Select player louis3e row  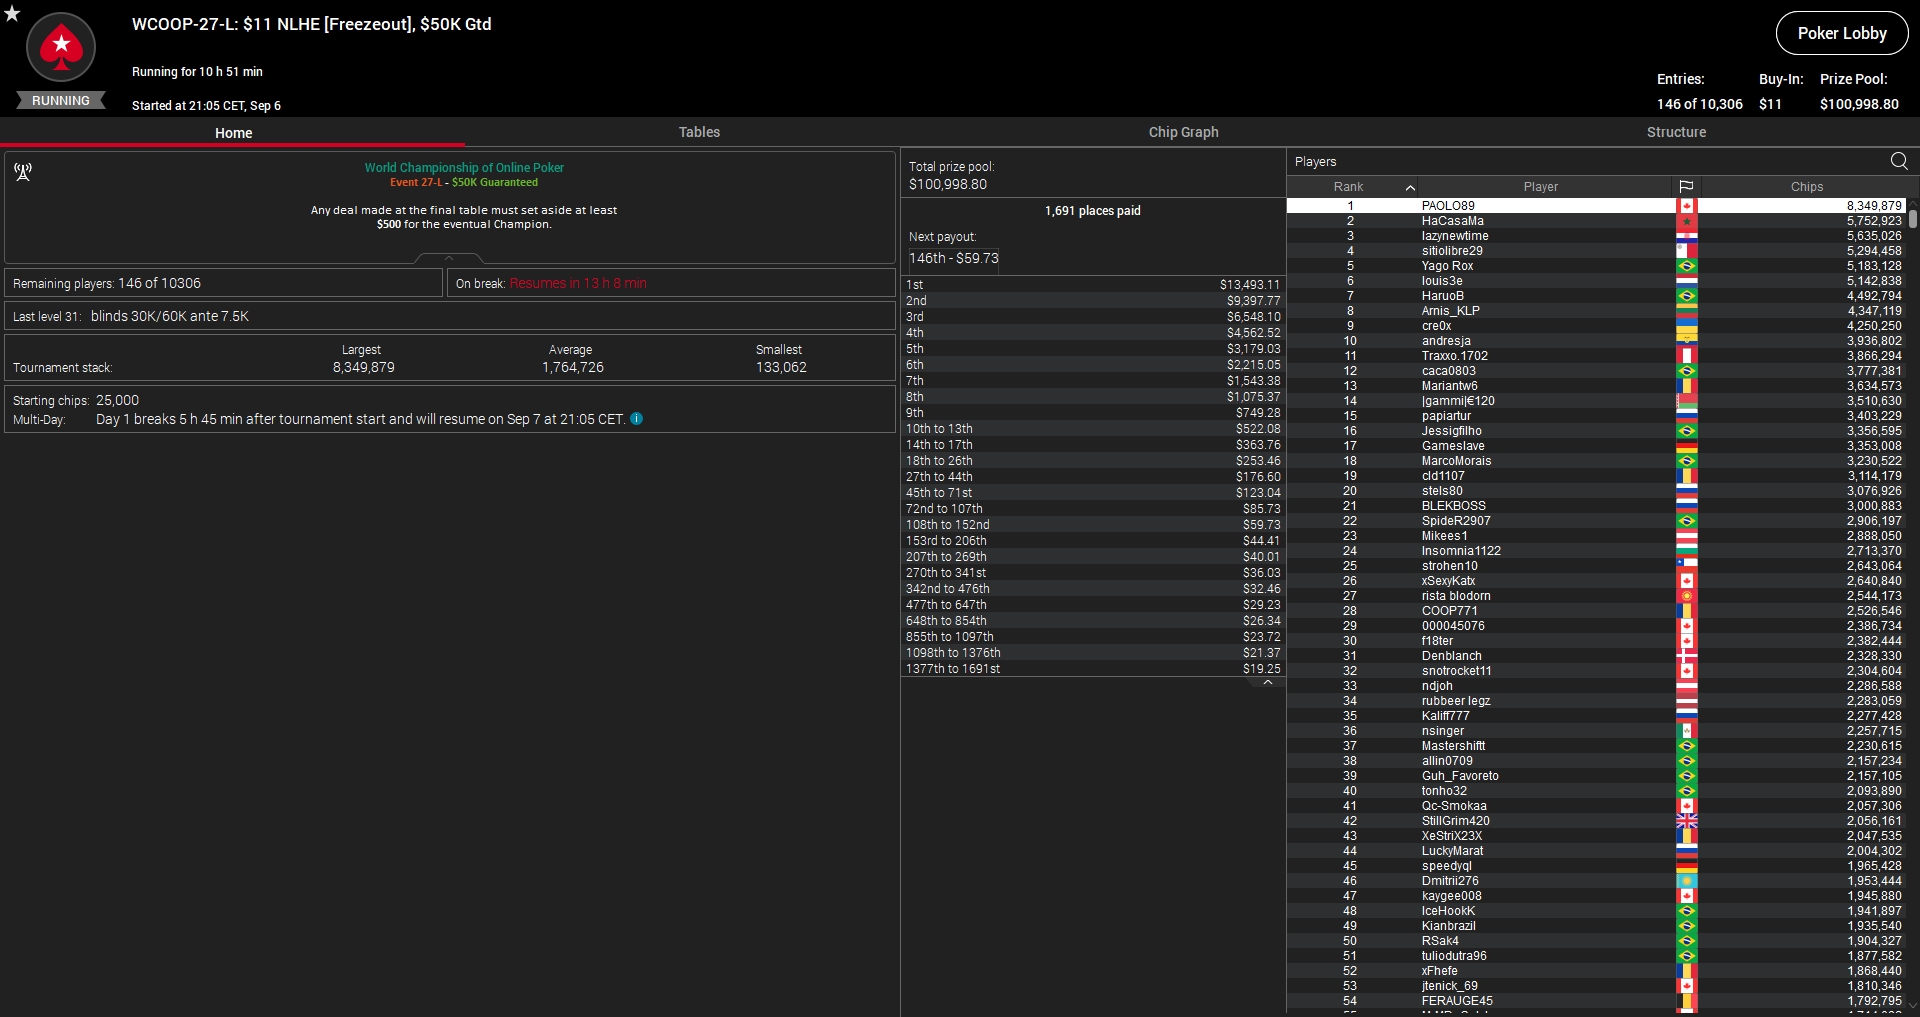tap(1596, 281)
